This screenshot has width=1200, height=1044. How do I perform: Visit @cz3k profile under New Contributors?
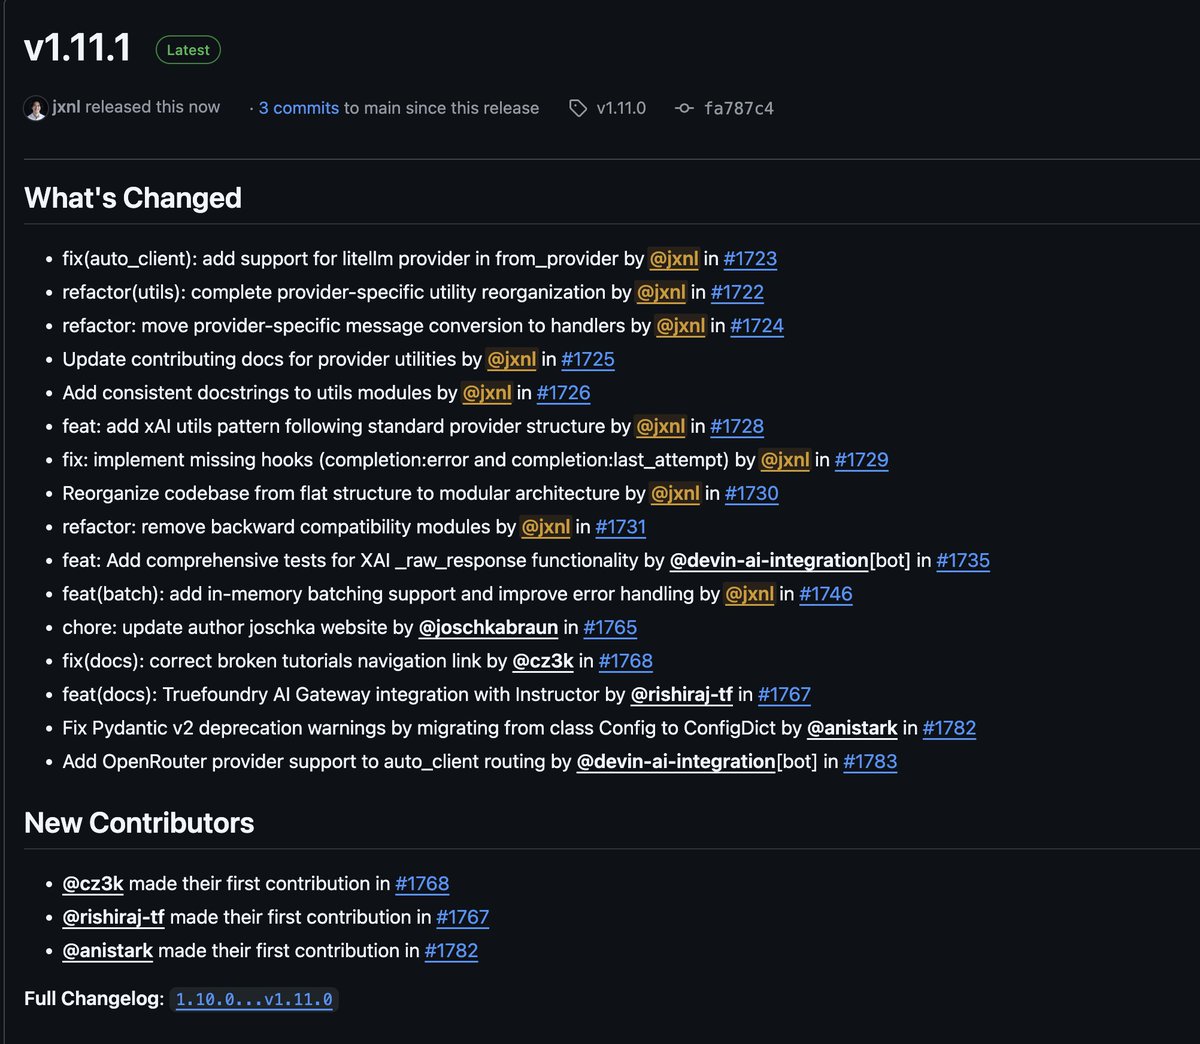[93, 884]
